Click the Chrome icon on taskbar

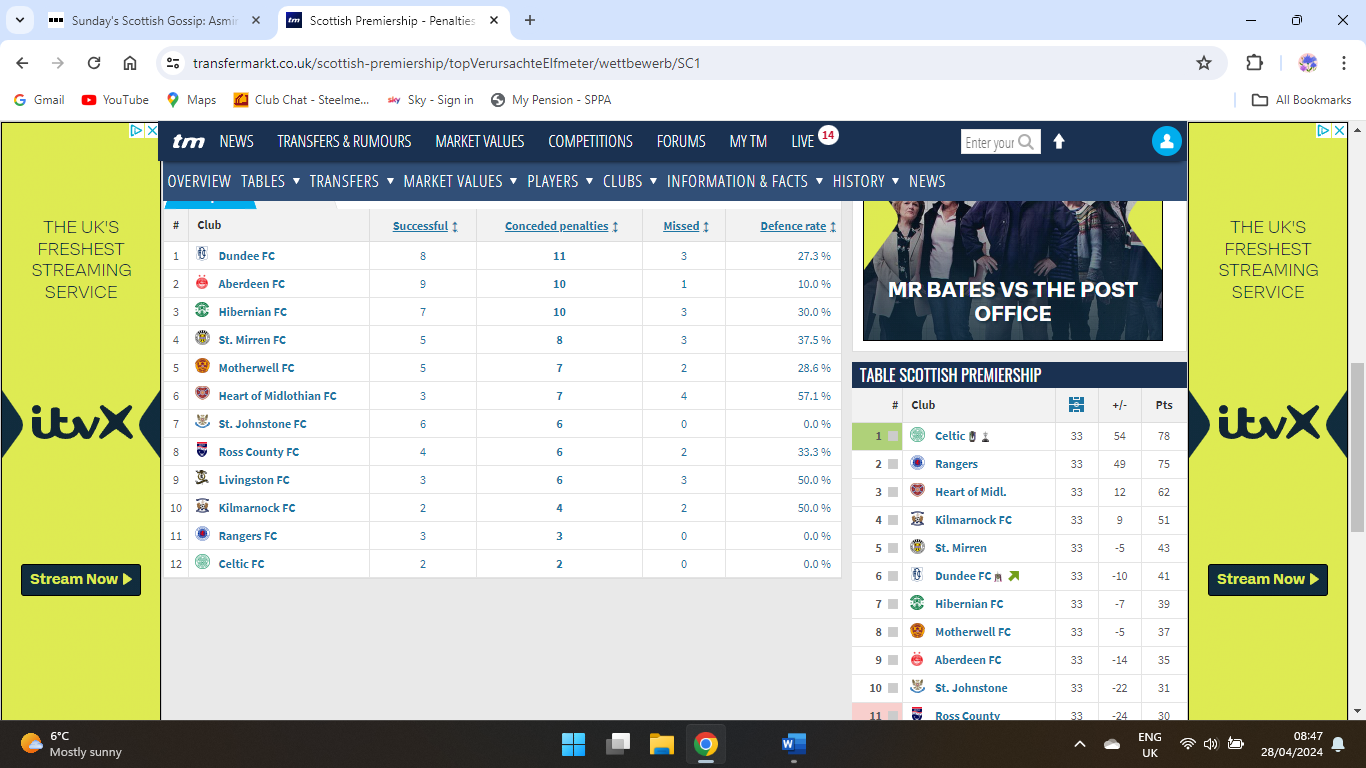(706, 744)
